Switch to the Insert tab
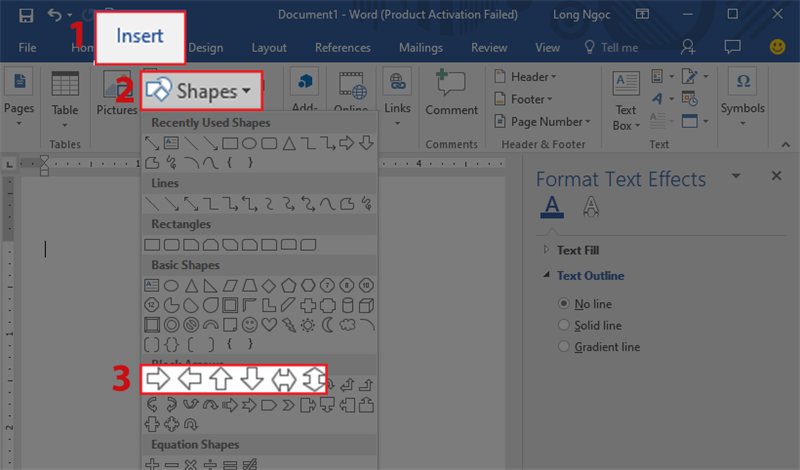This screenshot has height=470, width=800. point(139,36)
